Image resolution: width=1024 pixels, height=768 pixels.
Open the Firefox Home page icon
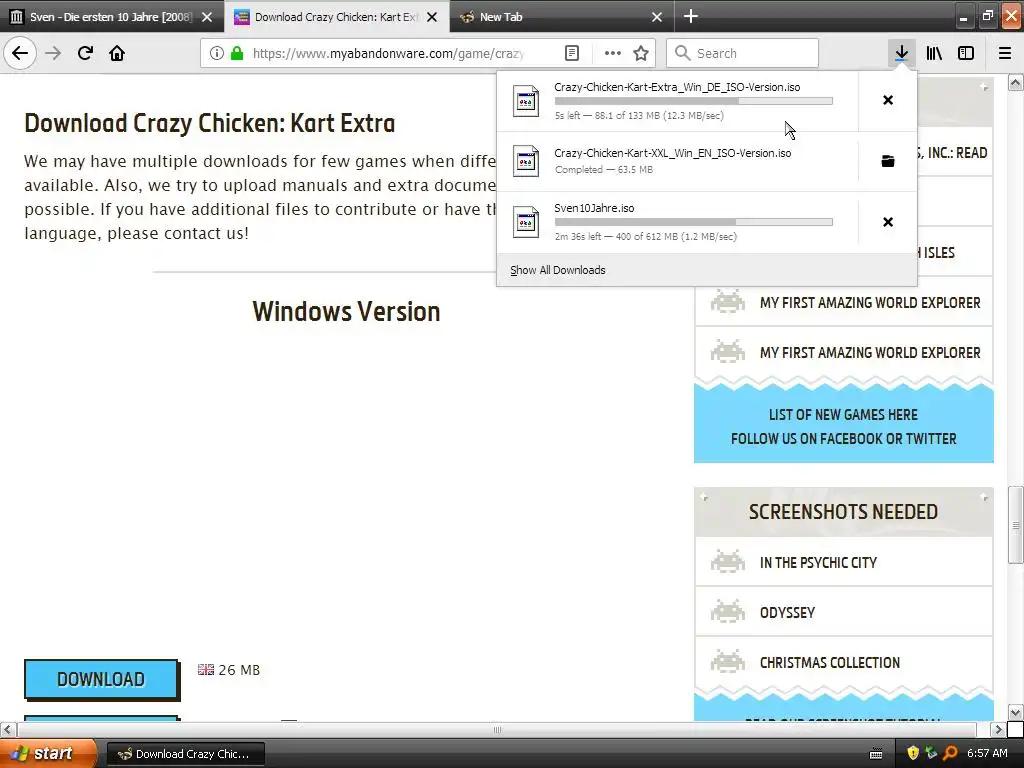coord(117,53)
